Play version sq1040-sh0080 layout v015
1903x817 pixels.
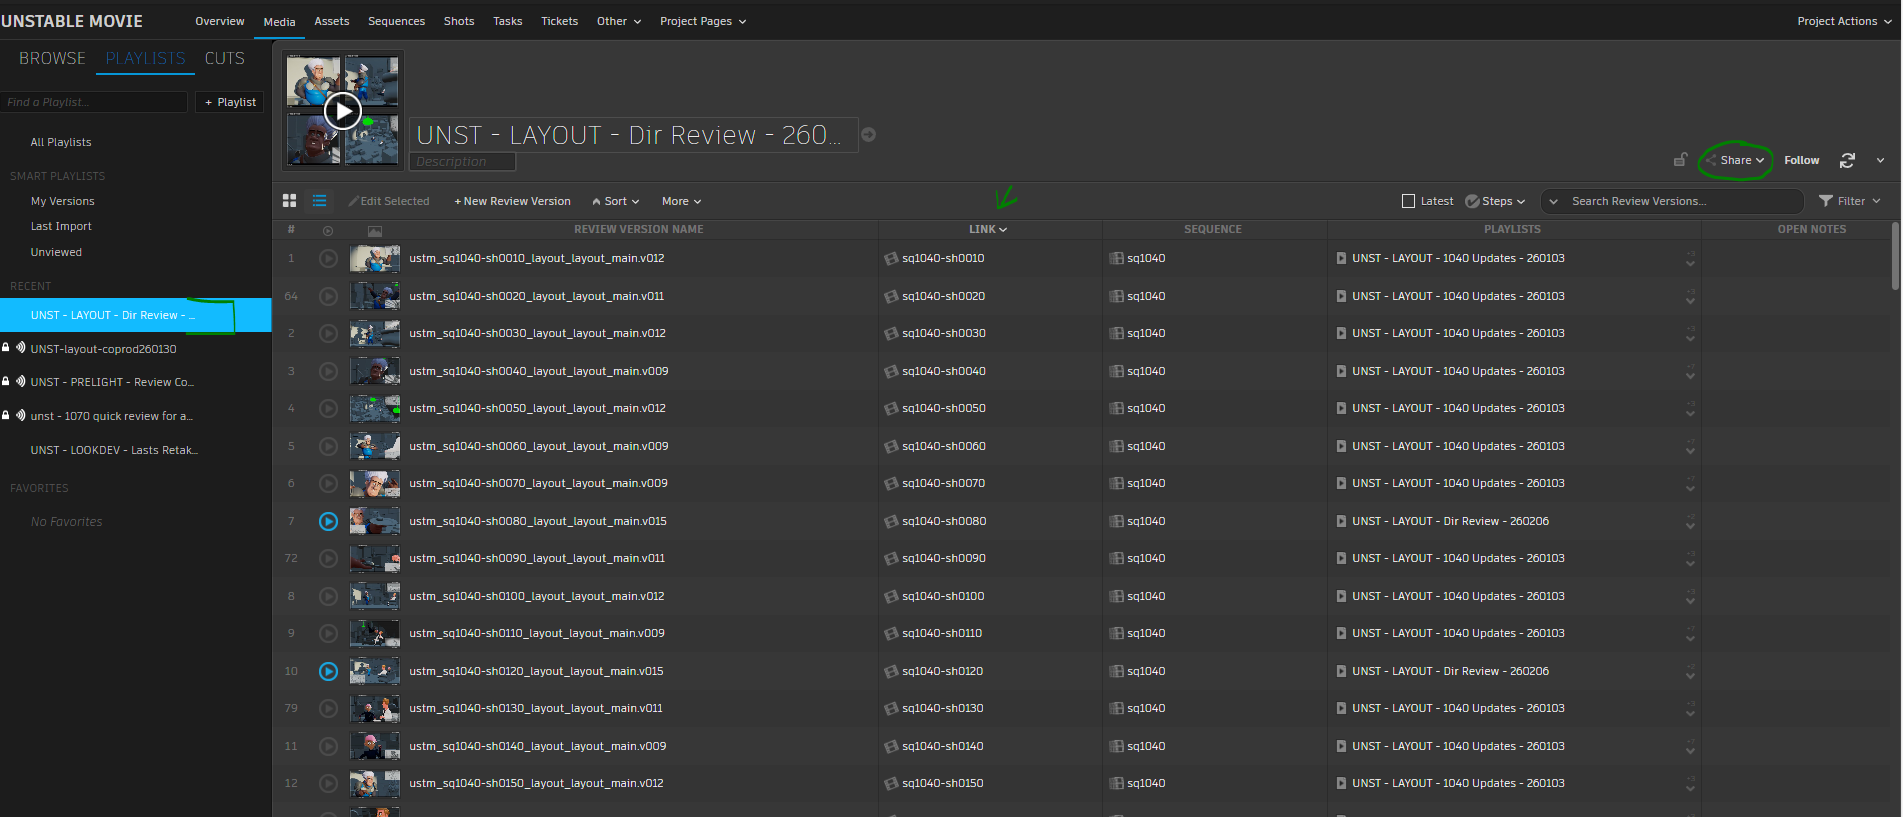(328, 521)
